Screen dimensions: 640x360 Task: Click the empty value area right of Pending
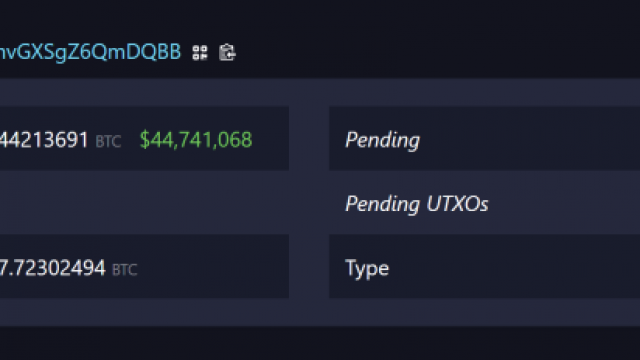[530, 138]
